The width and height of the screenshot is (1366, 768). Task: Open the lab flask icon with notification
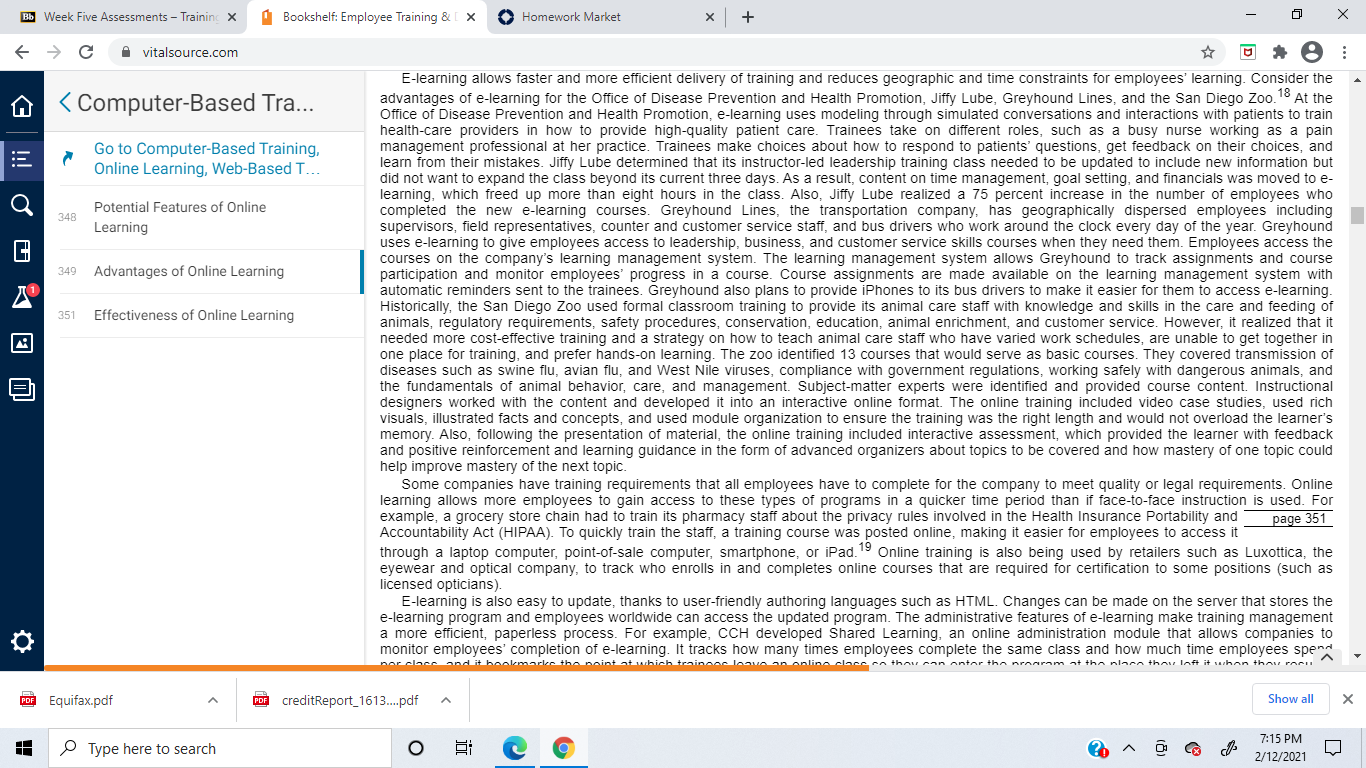[21, 297]
